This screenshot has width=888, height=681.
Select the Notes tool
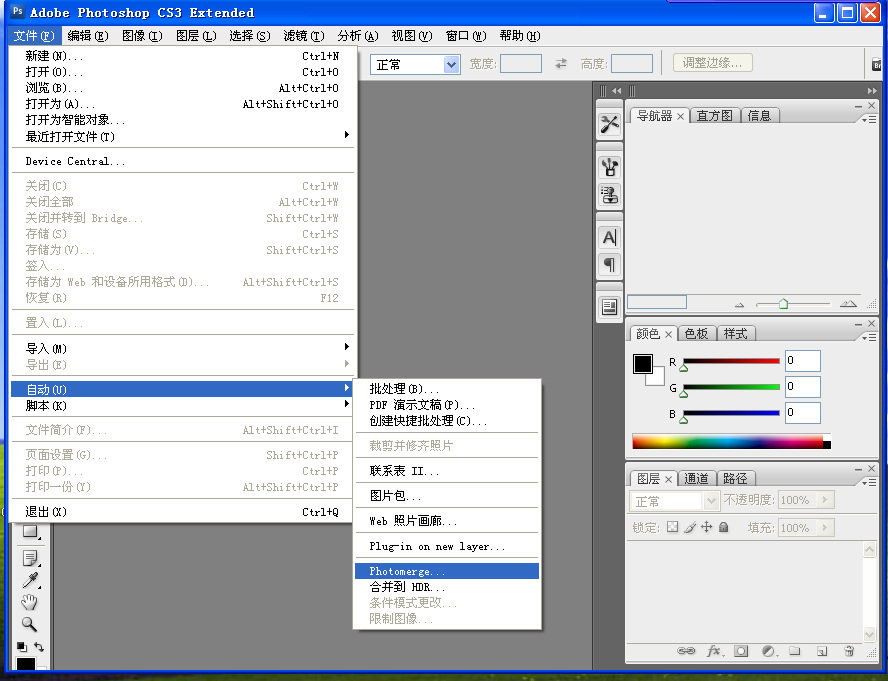30,558
